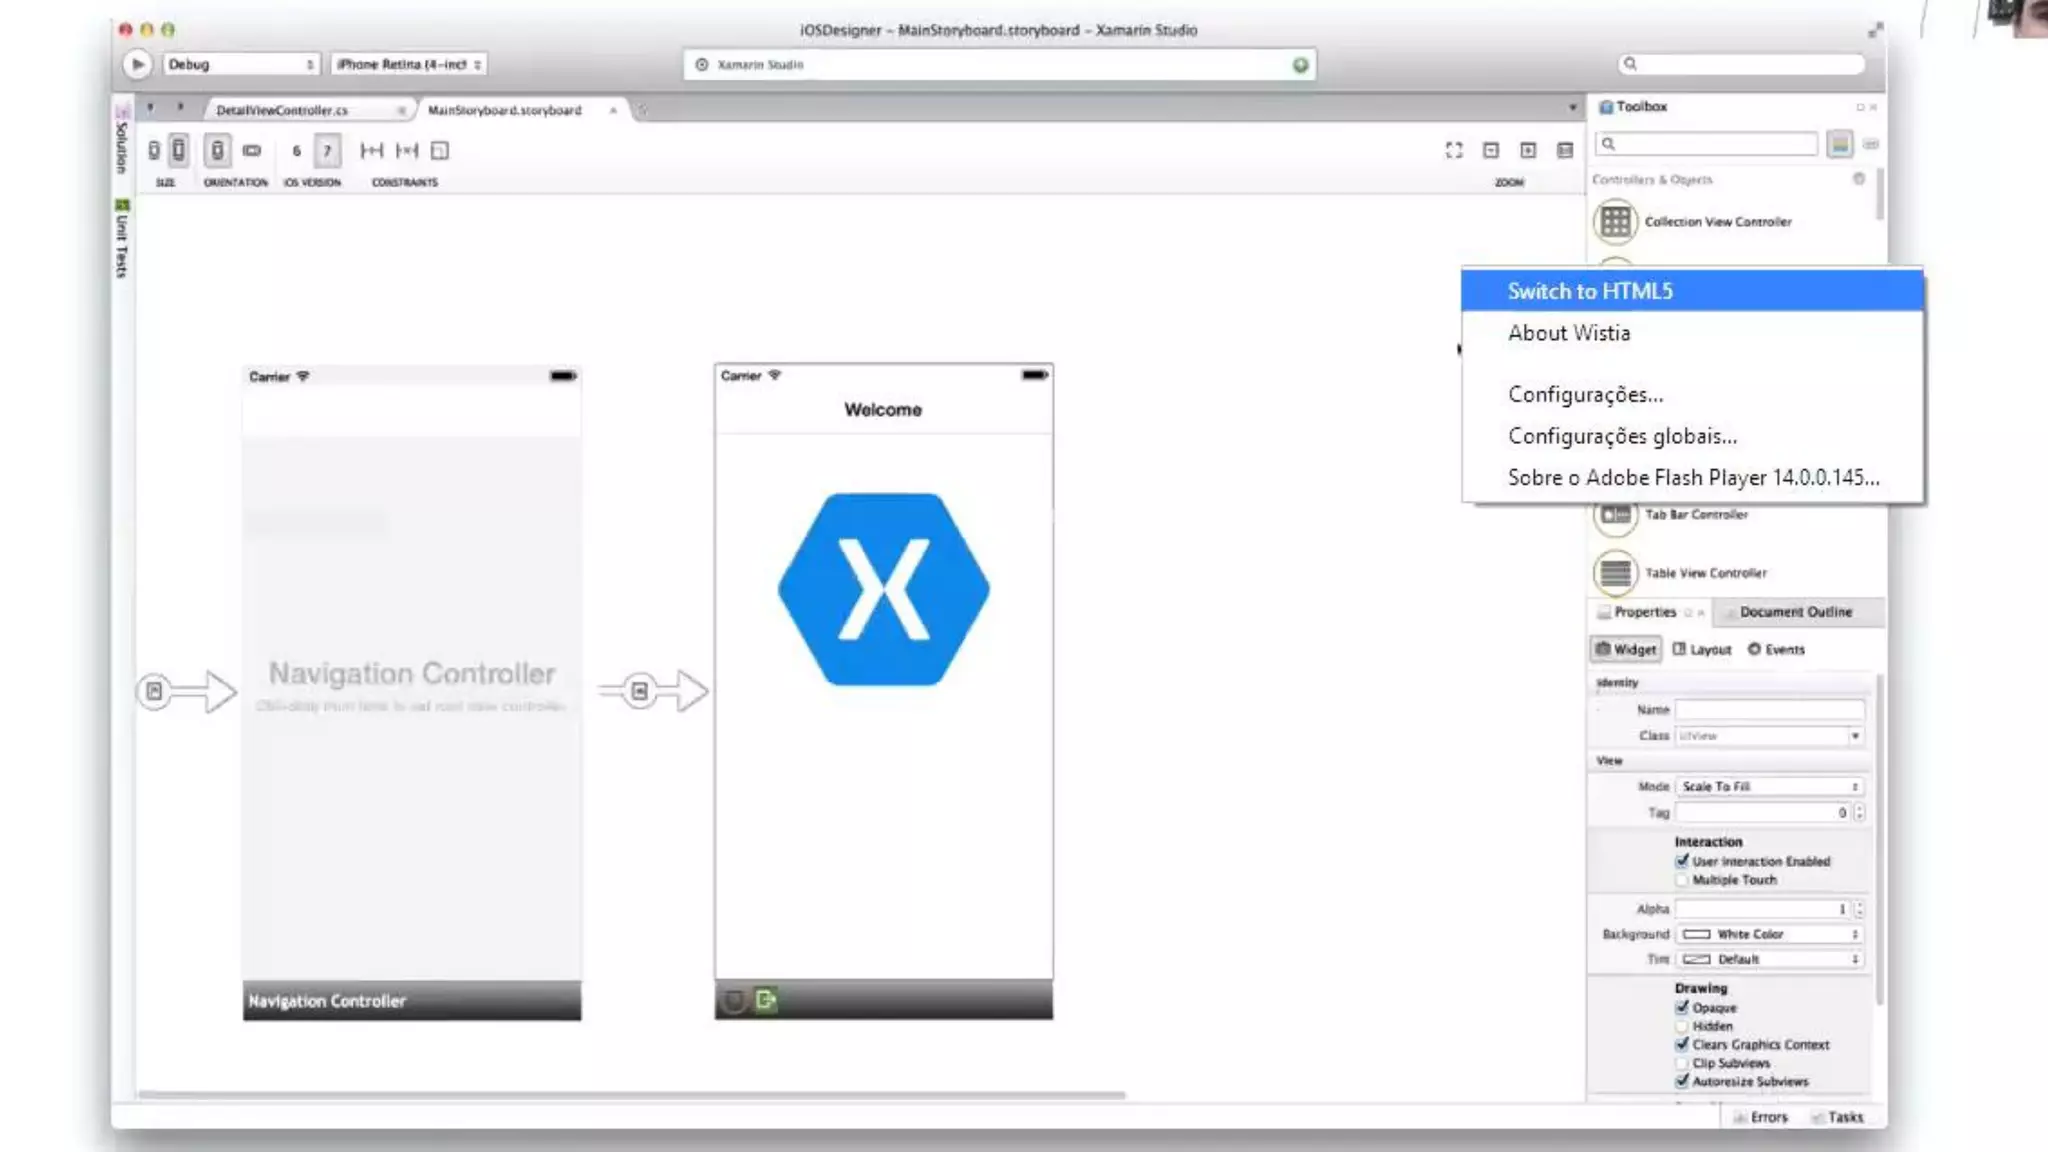This screenshot has width=2048, height=1152.
Task: Click the remove constraints icon
Action: coord(406,151)
